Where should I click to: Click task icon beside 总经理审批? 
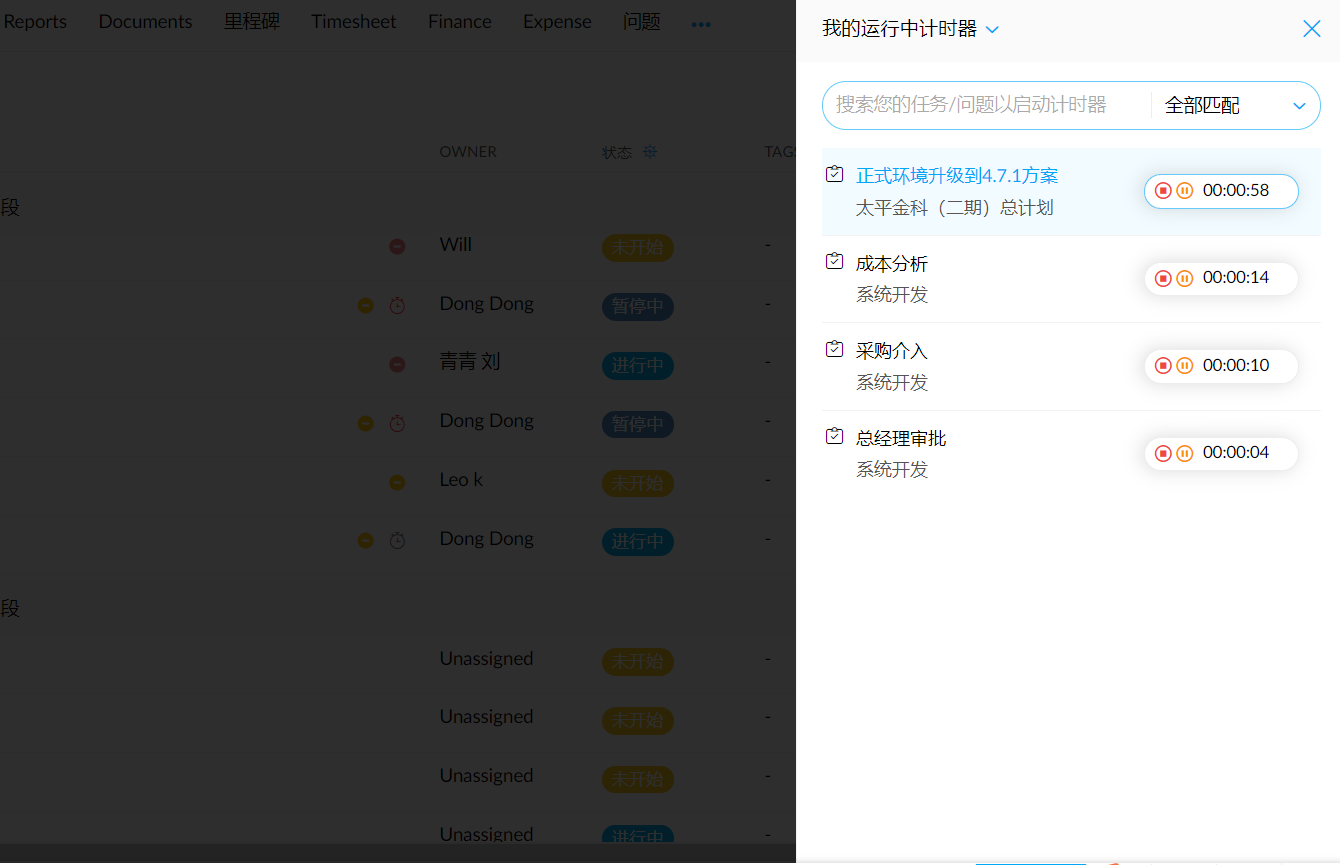click(x=834, y=437)
